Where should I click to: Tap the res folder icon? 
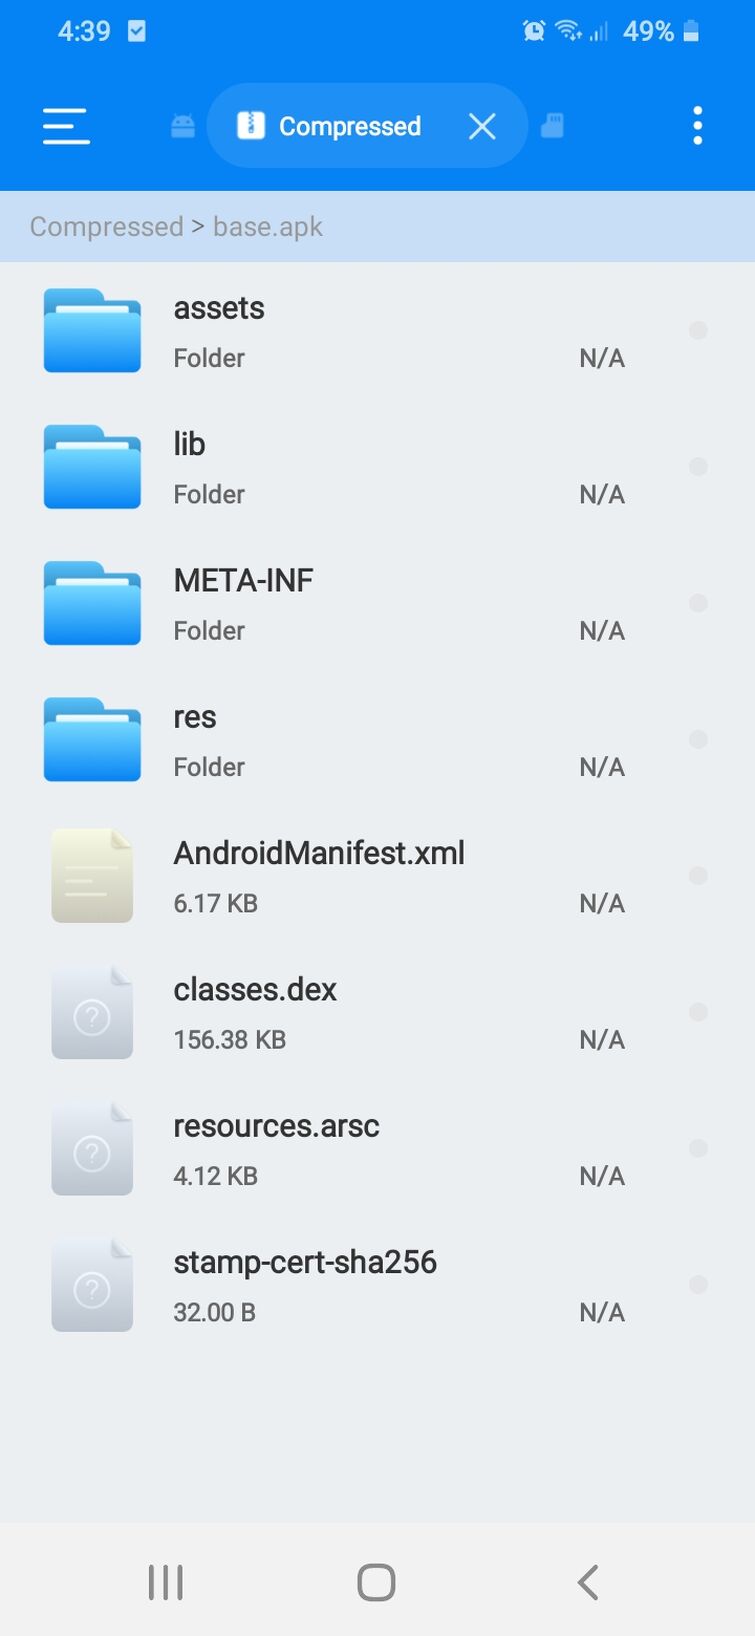click(92, 740)
